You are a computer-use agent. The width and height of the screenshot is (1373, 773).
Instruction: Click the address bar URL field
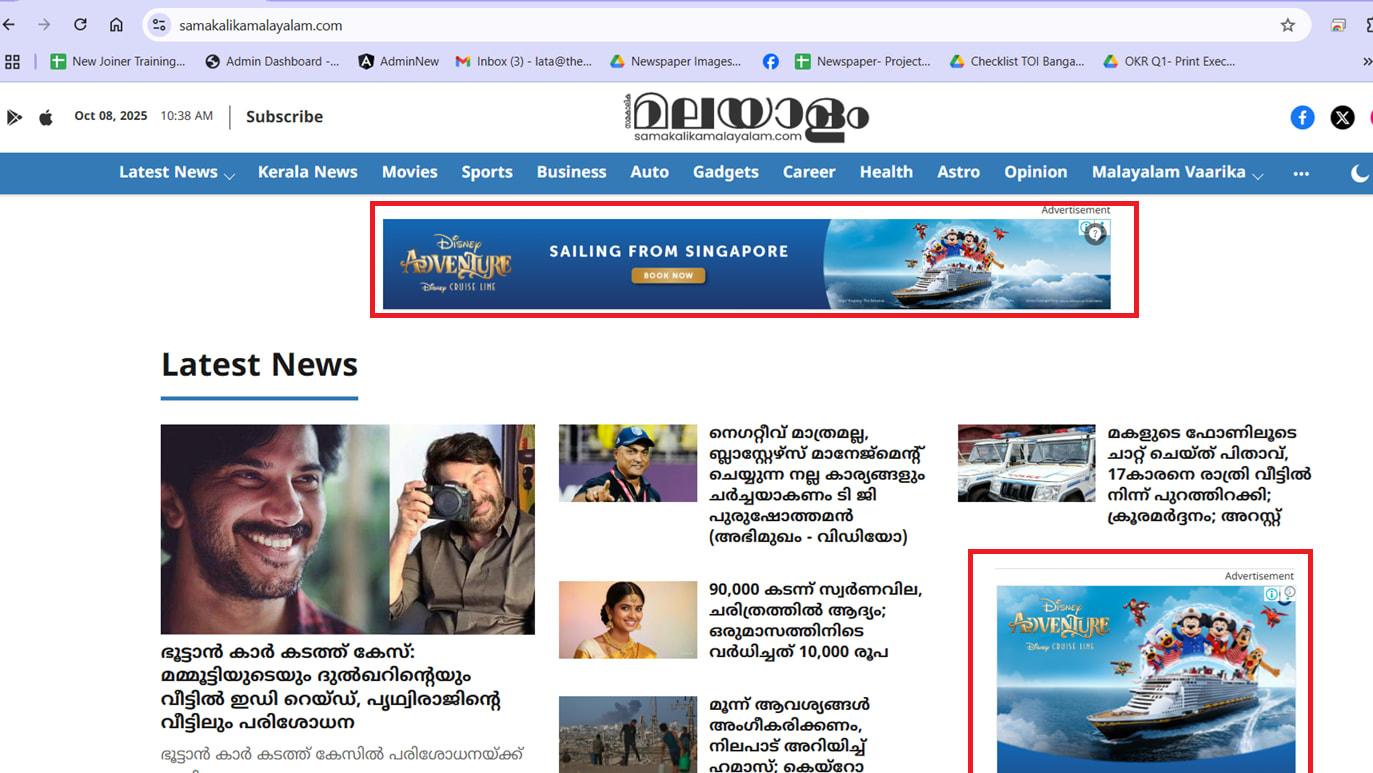(x=700, y=25)
